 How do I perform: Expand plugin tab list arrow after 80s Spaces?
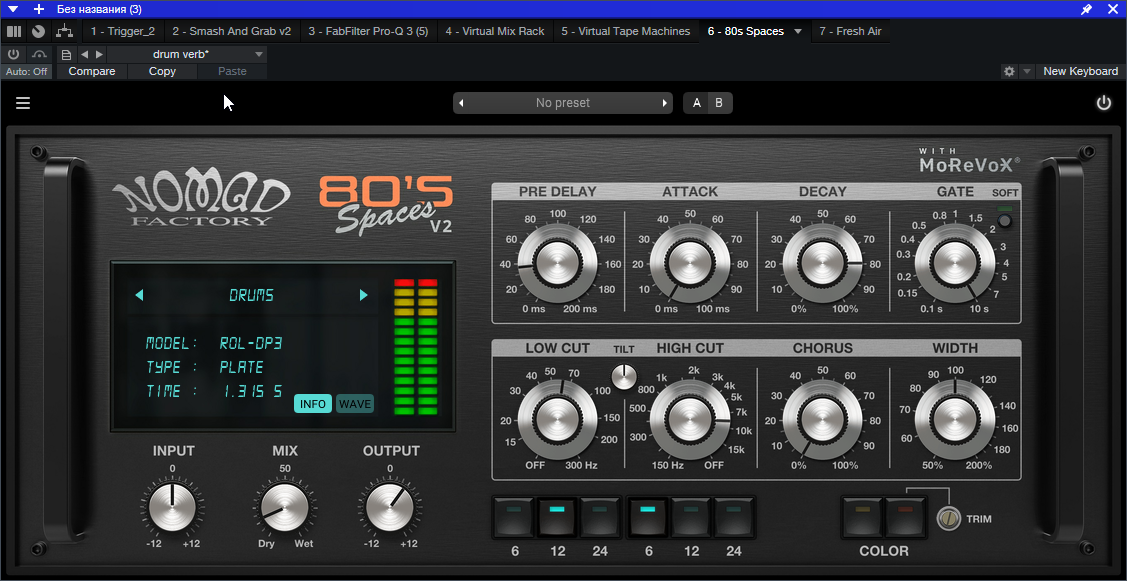(x=798, y=31)
